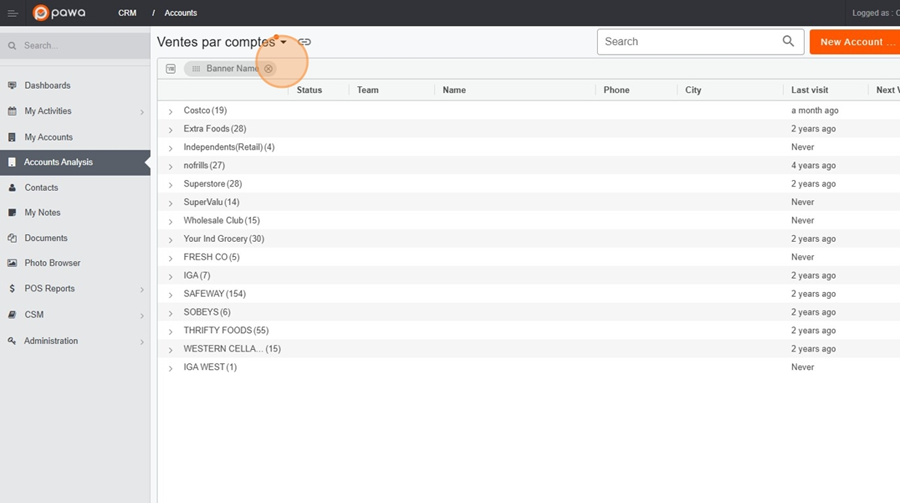This screenshot has width=900, height=503.
Task: Click the CRM breadcrumb
Action: 127,13
